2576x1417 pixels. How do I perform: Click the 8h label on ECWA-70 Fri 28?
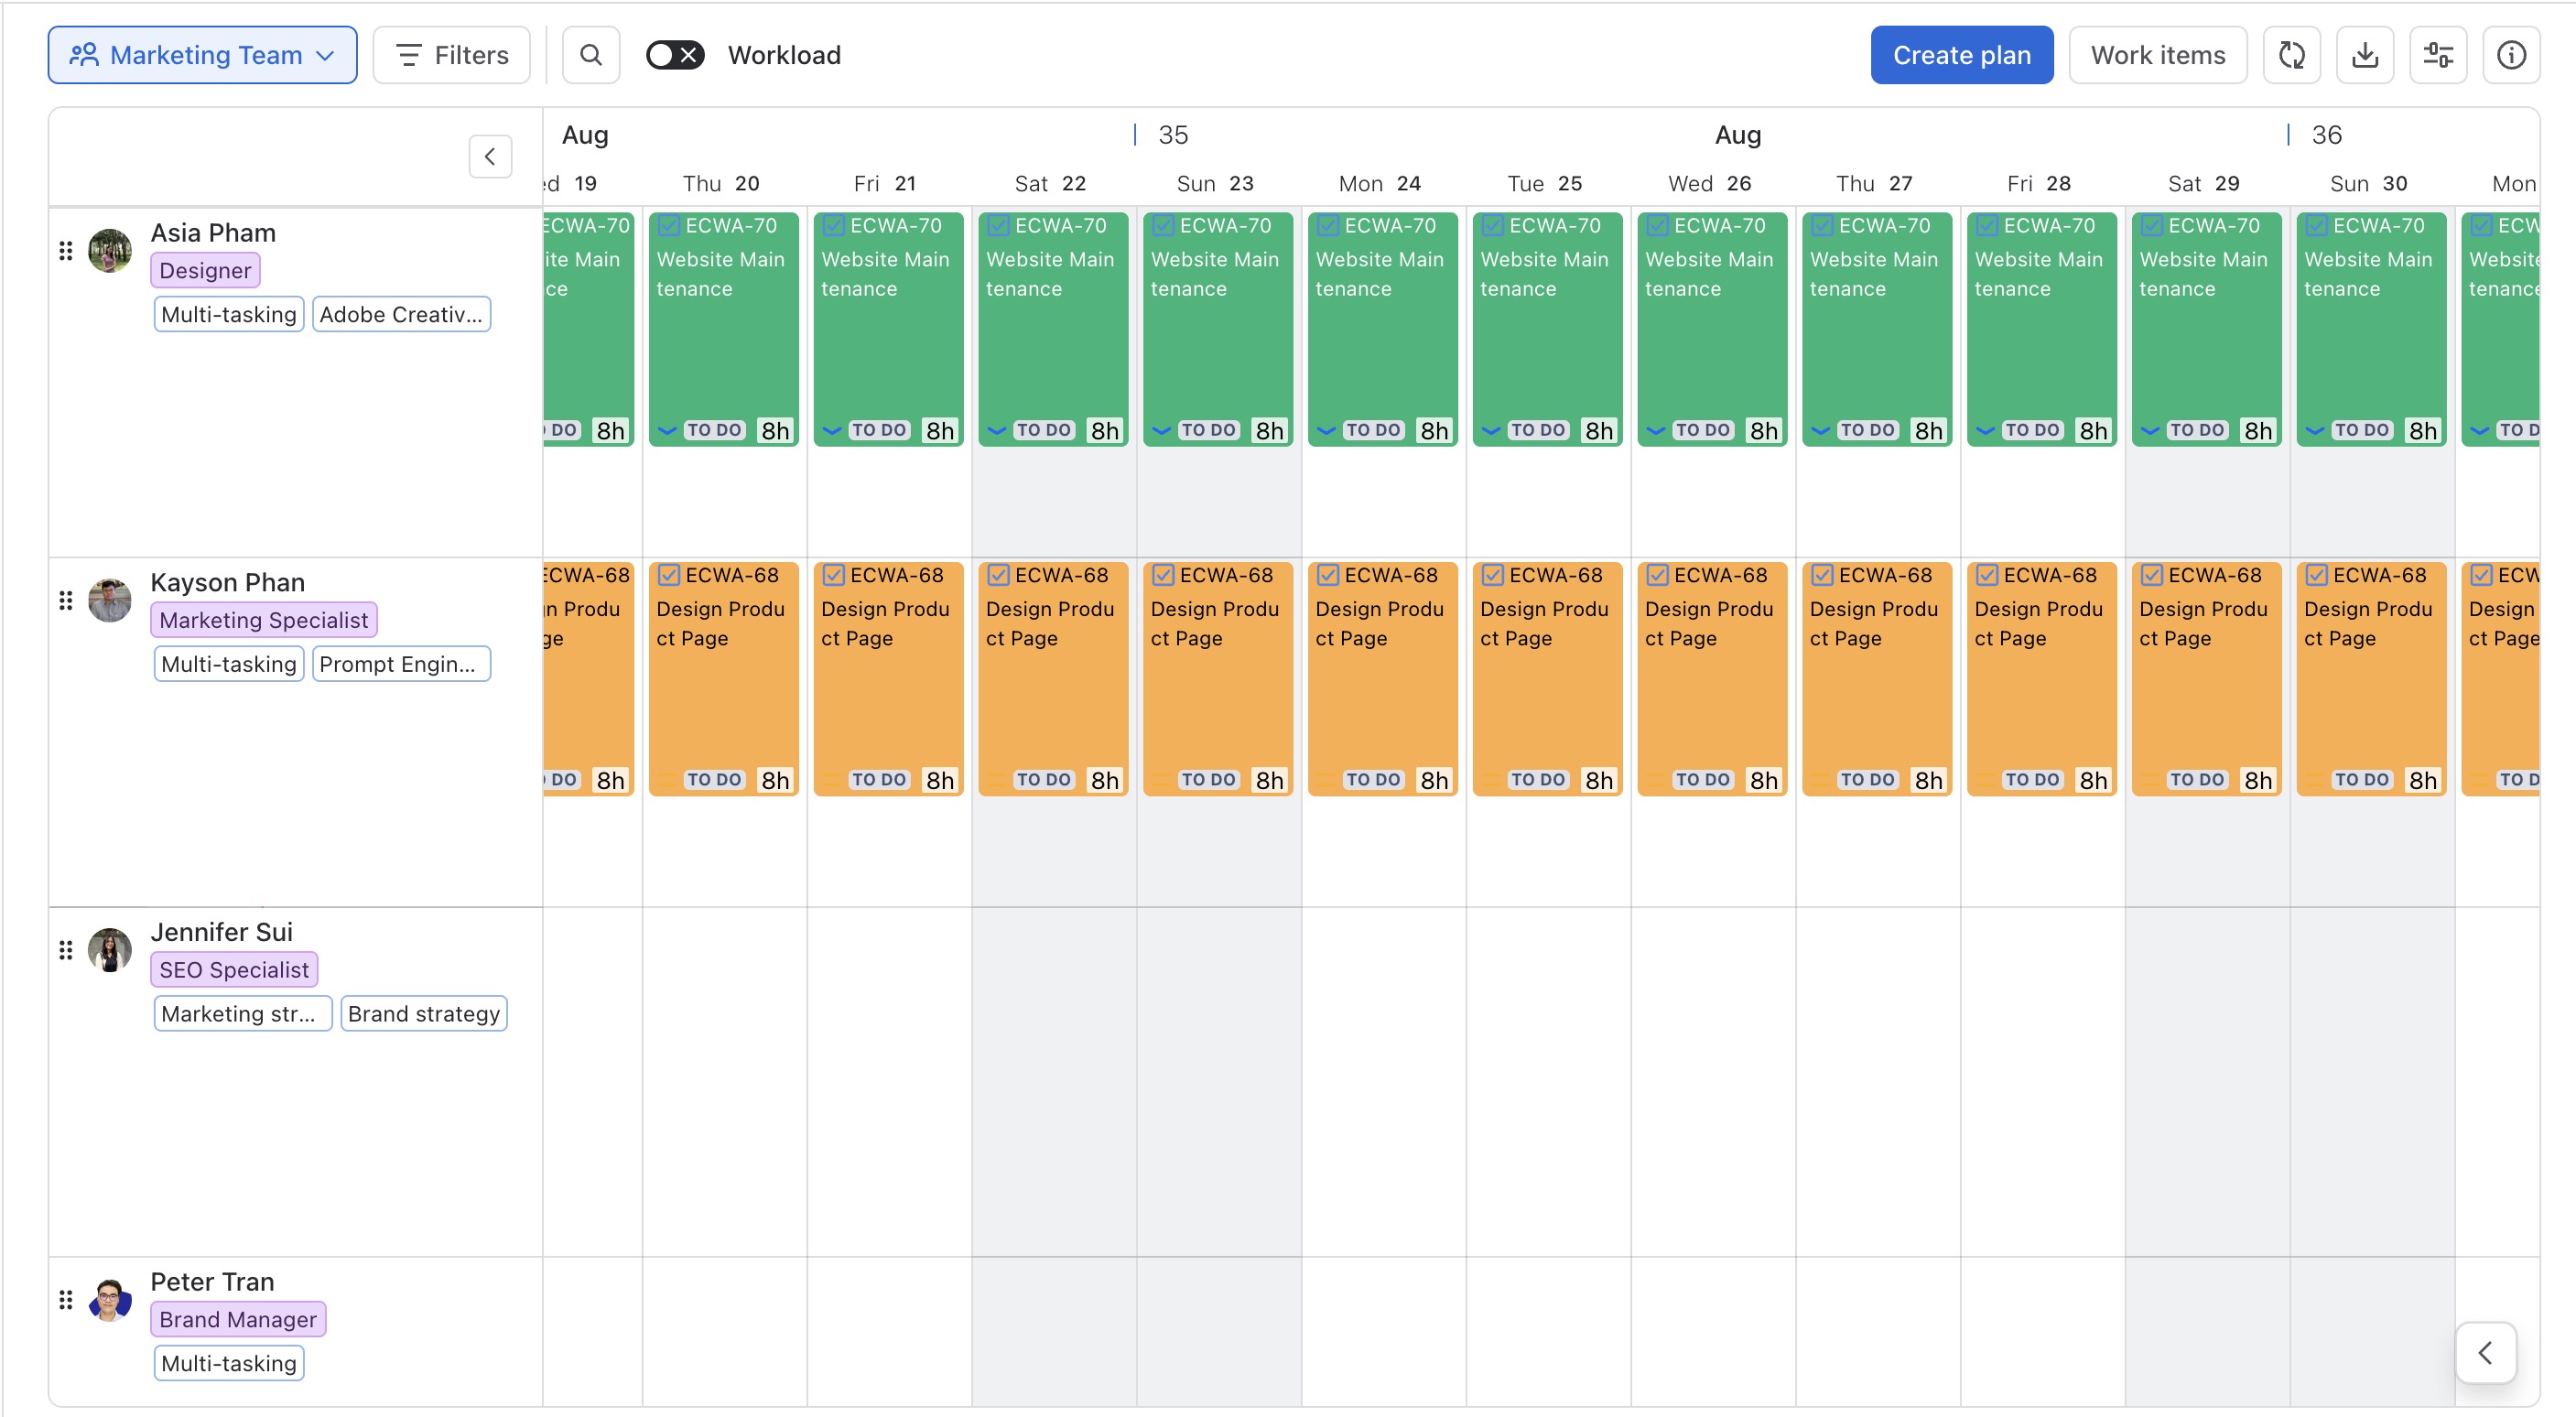(2093, 431)
